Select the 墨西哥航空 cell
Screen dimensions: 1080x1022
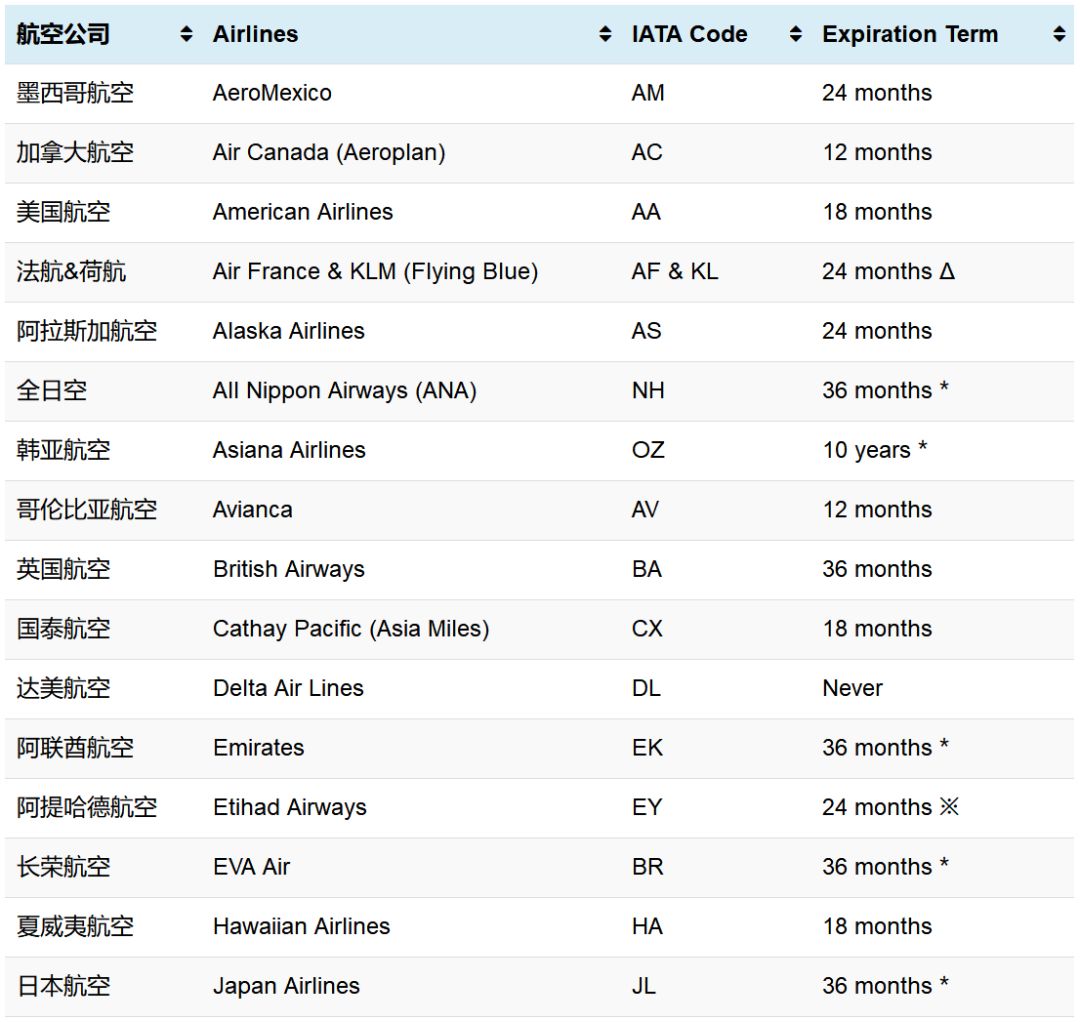click(75, 93)
